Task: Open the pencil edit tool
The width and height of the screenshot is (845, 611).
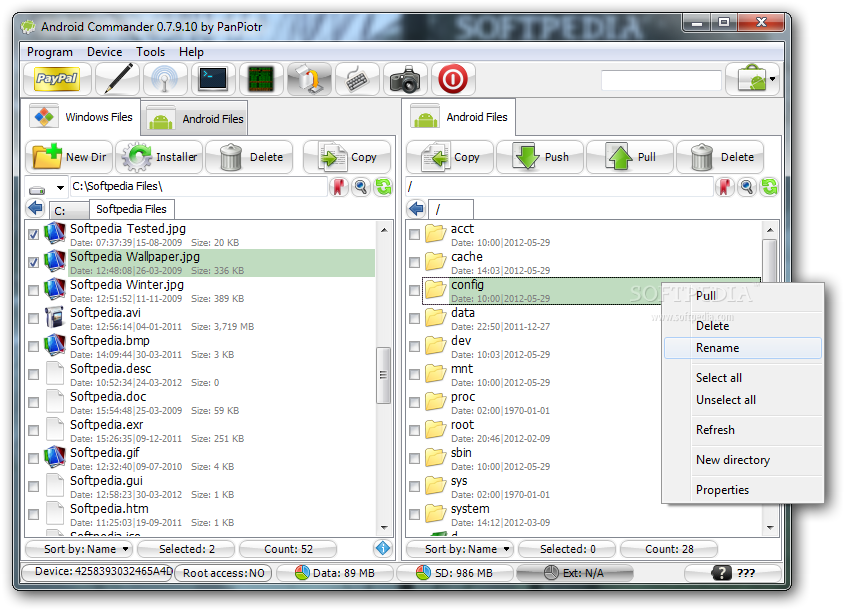Action: 117,79
